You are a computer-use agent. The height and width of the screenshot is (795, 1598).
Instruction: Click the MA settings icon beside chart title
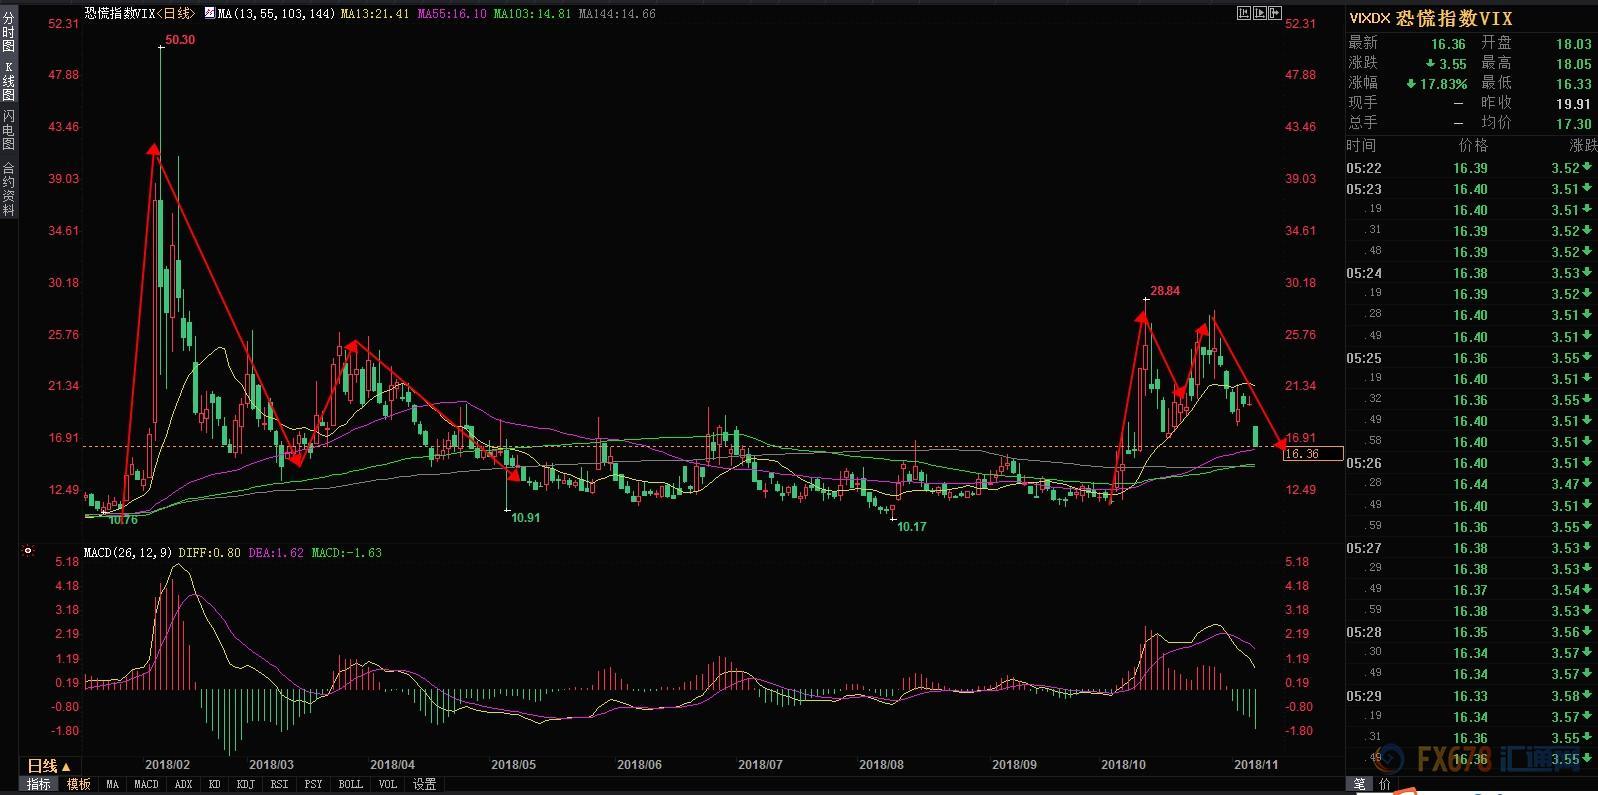(x=209, y=14)
